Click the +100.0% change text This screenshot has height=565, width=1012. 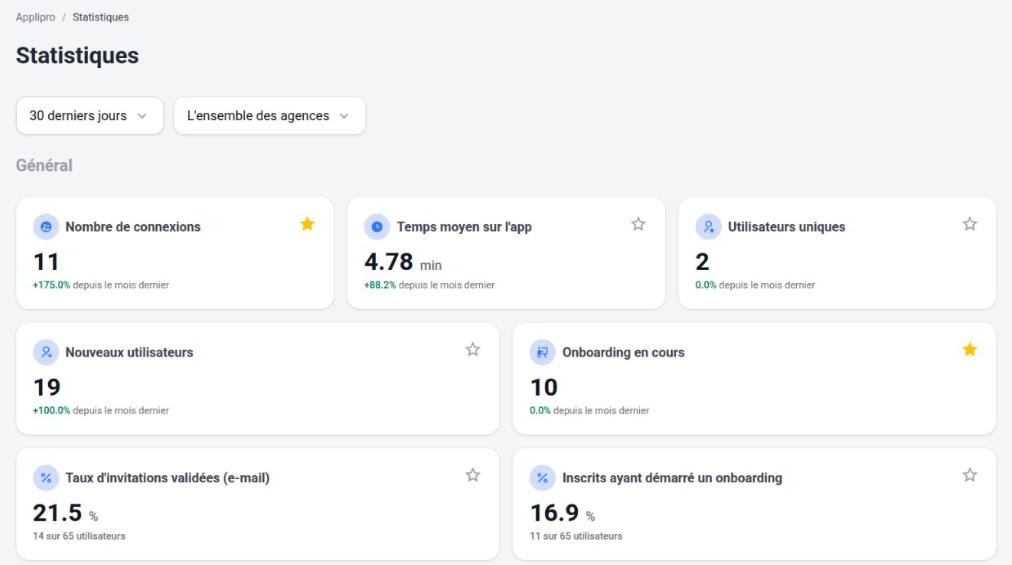click(x=52, y=410)
